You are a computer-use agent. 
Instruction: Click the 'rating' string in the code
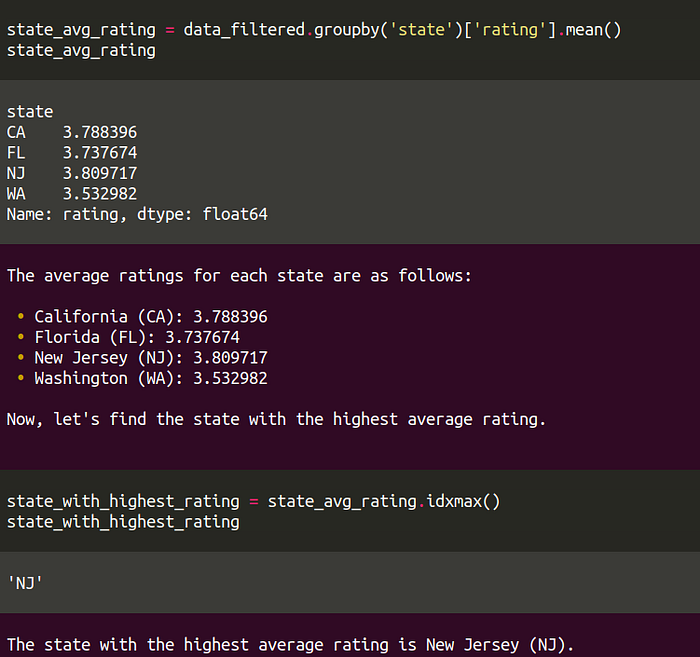click(510, 30)
